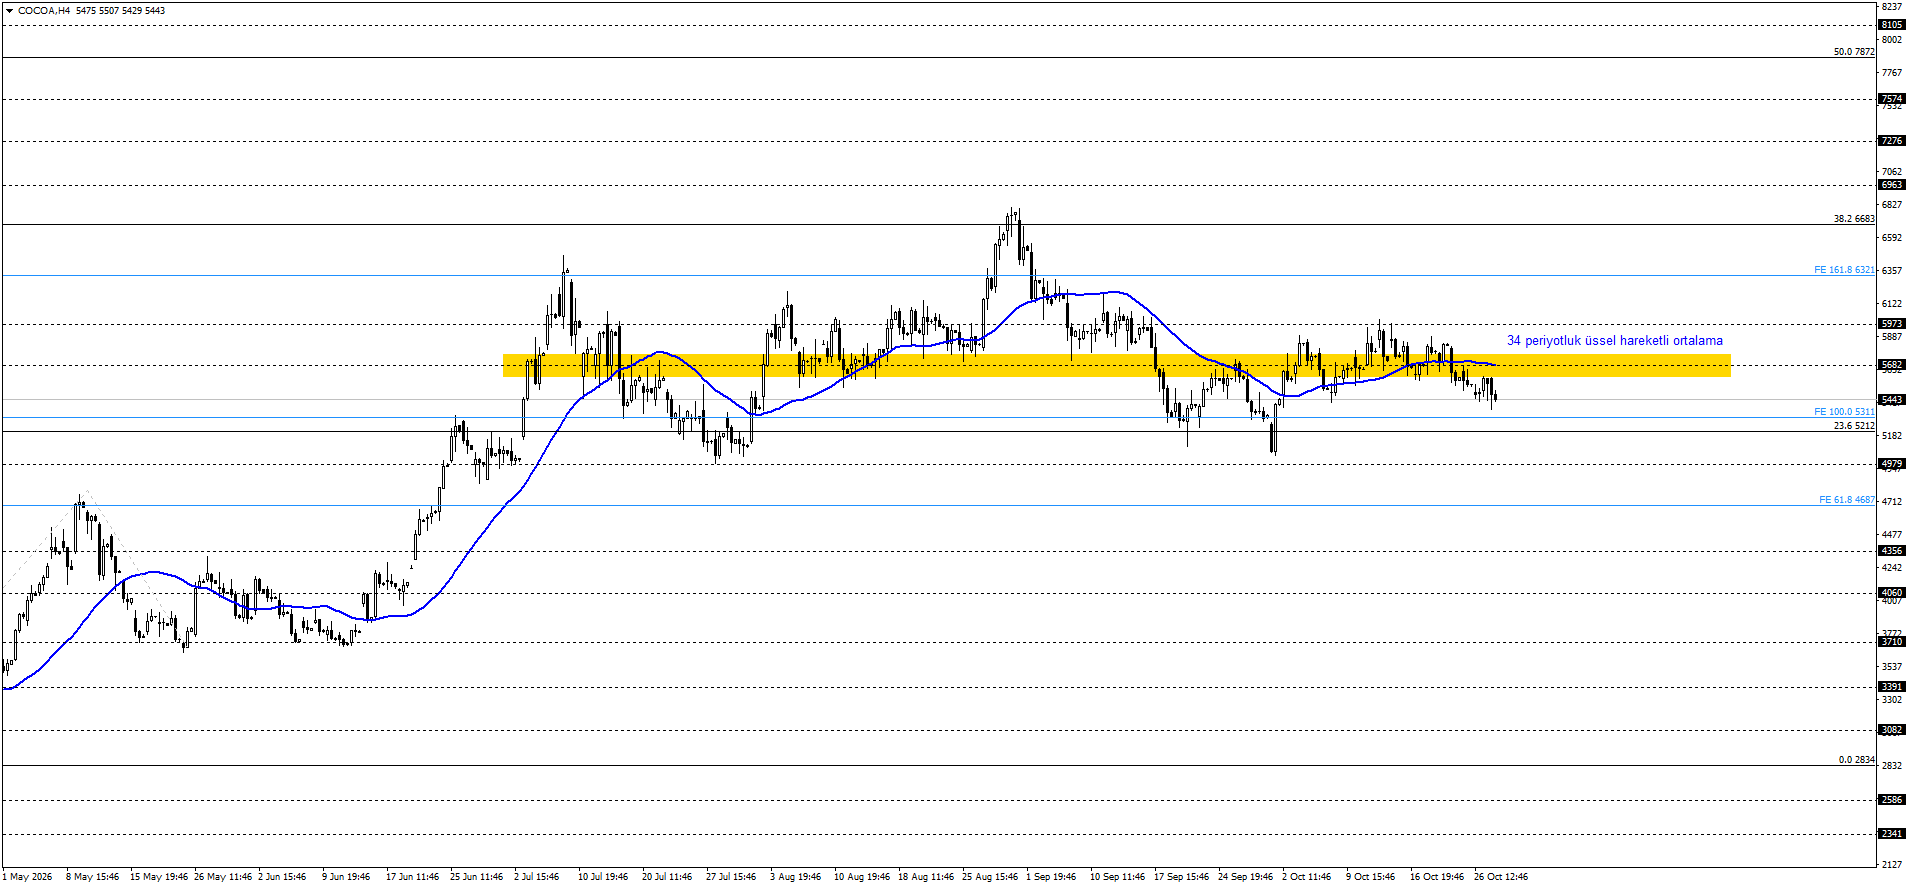The image size is (1916, 888).
Task: Click the 6963 price marker on axis
Action: pos(1892,185)
